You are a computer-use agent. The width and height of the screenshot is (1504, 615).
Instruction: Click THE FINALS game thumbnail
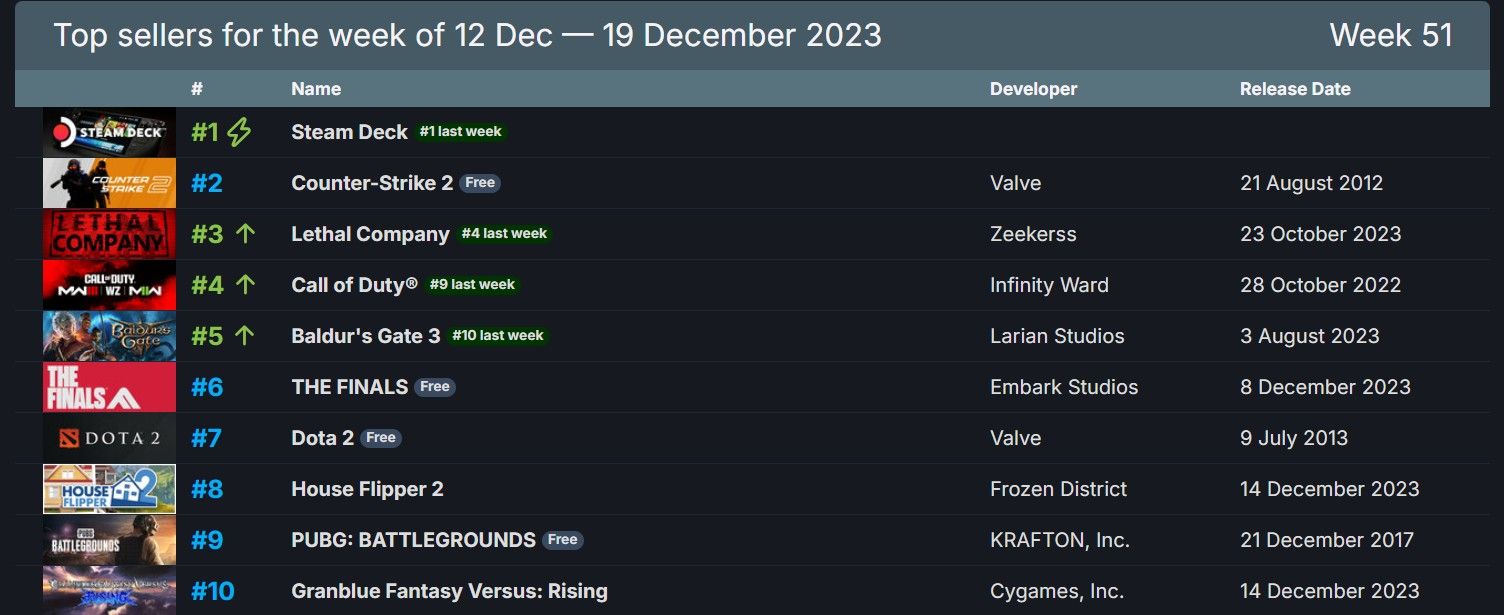(x=109, y=387)
